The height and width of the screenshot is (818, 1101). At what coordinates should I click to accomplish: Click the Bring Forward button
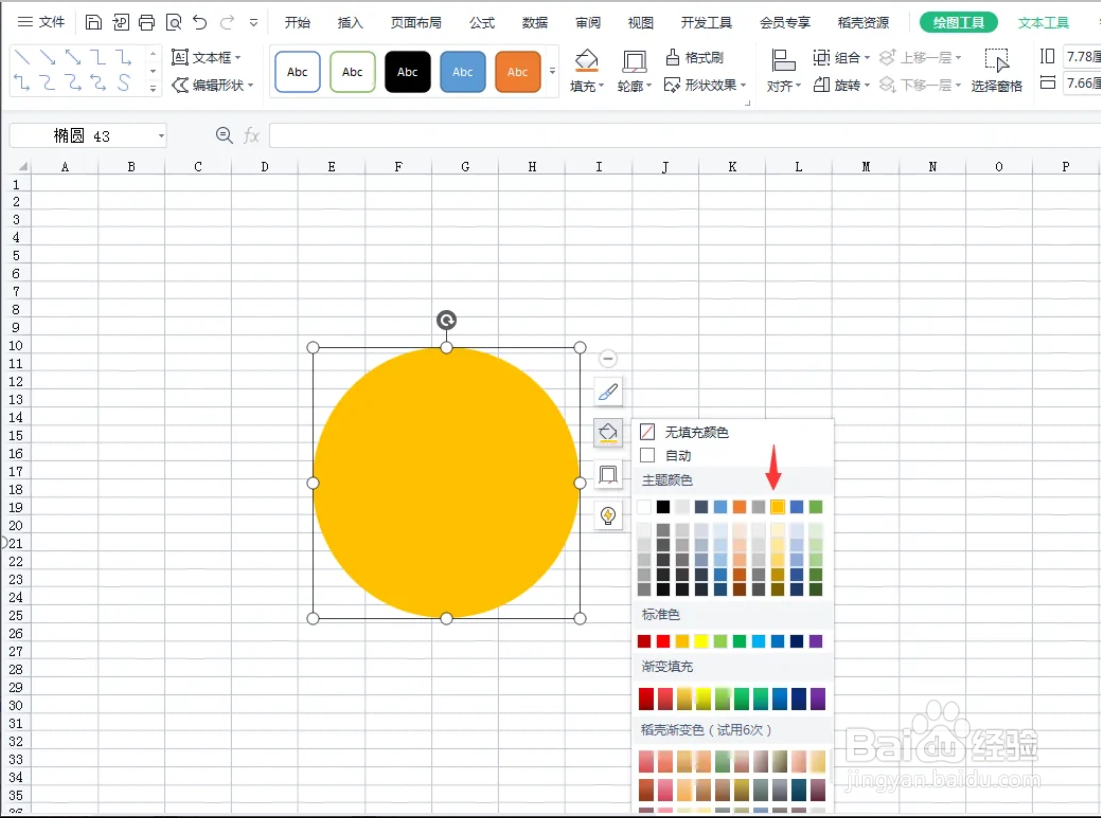(x=920, y=57)
